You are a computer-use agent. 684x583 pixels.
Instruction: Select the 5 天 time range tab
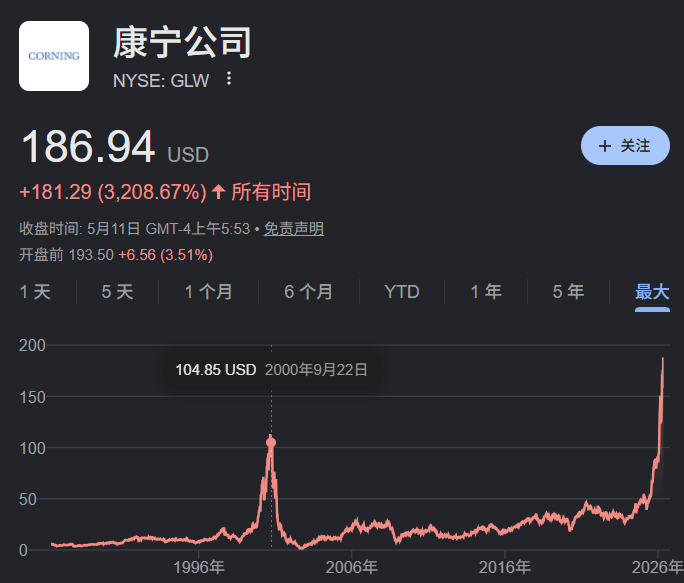click(117, 292)
